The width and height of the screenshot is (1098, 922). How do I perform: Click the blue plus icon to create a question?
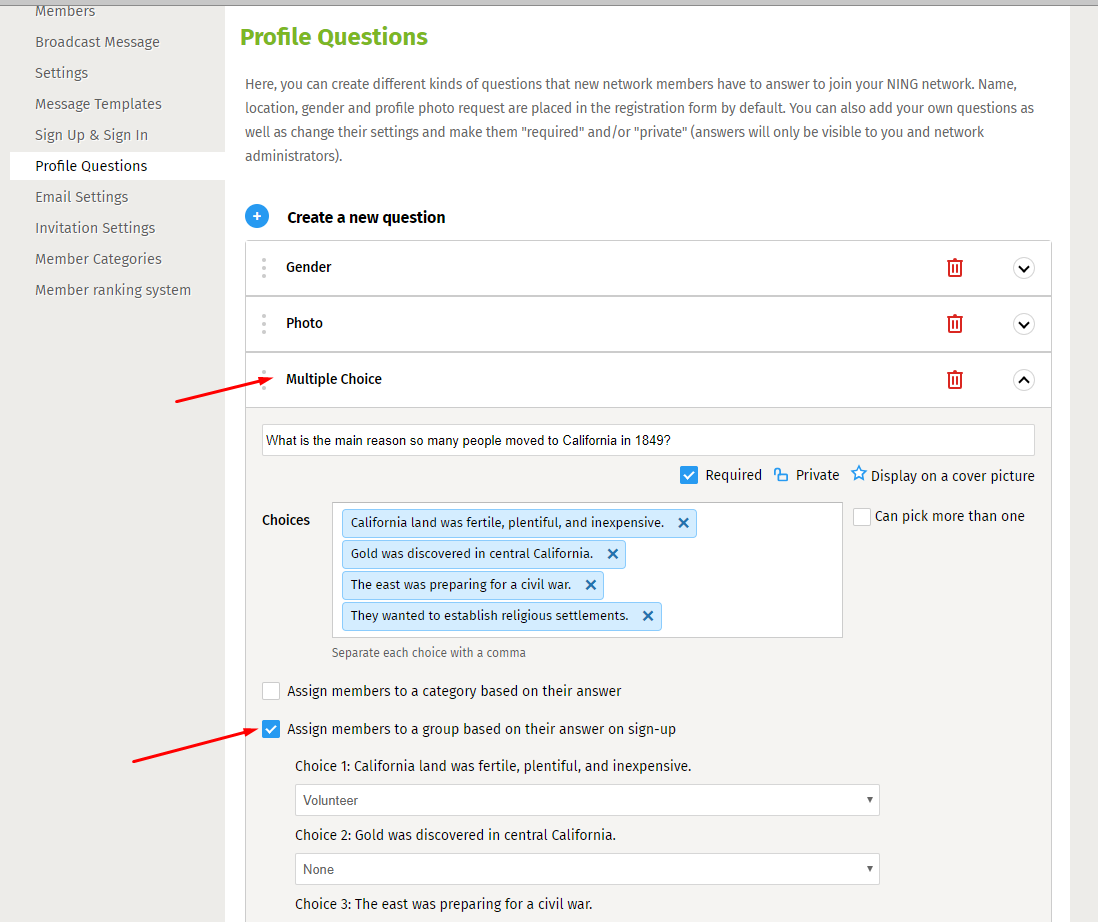[257, 216]
